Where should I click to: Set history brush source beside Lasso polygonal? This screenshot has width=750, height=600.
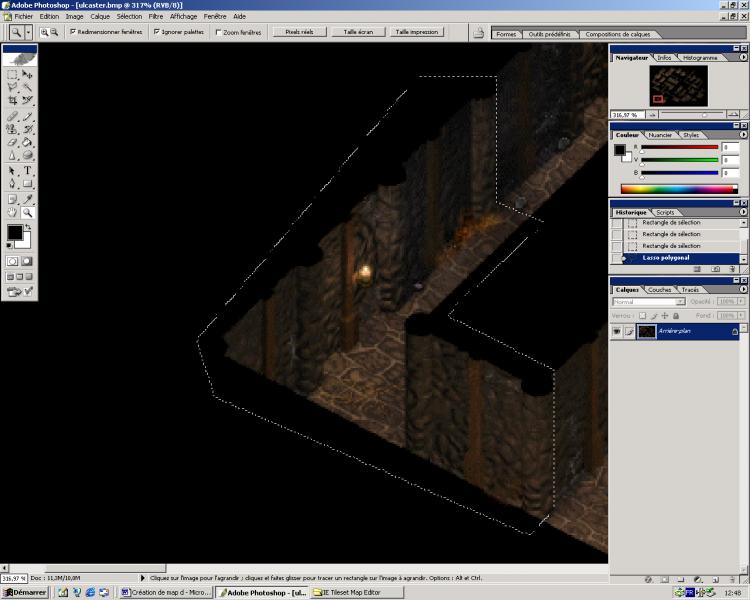[x=617, y=258]
